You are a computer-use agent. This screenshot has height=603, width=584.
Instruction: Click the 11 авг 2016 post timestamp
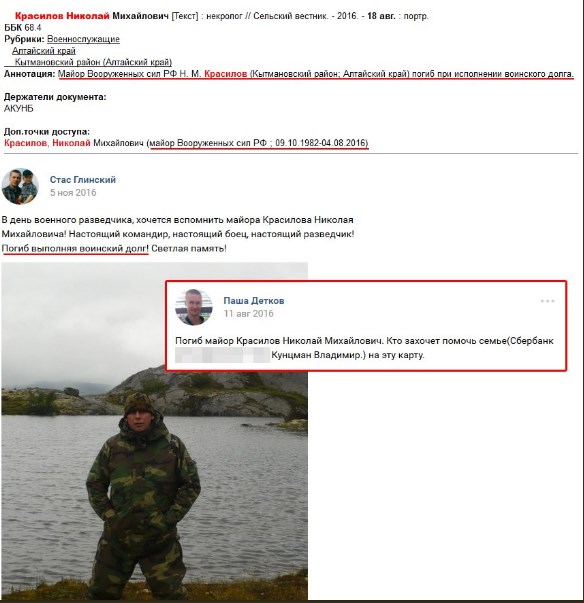coord(248,313)
